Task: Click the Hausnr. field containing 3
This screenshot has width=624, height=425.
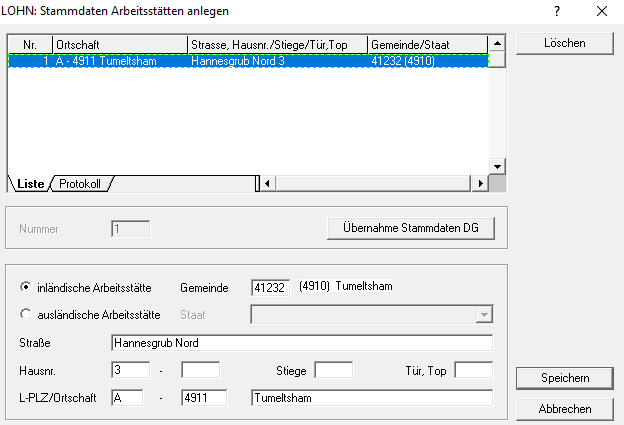Action: [130, 370]
